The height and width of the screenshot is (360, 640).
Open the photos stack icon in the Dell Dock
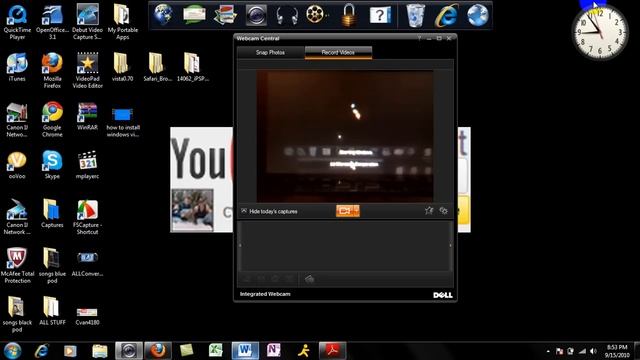coord(225,15)
